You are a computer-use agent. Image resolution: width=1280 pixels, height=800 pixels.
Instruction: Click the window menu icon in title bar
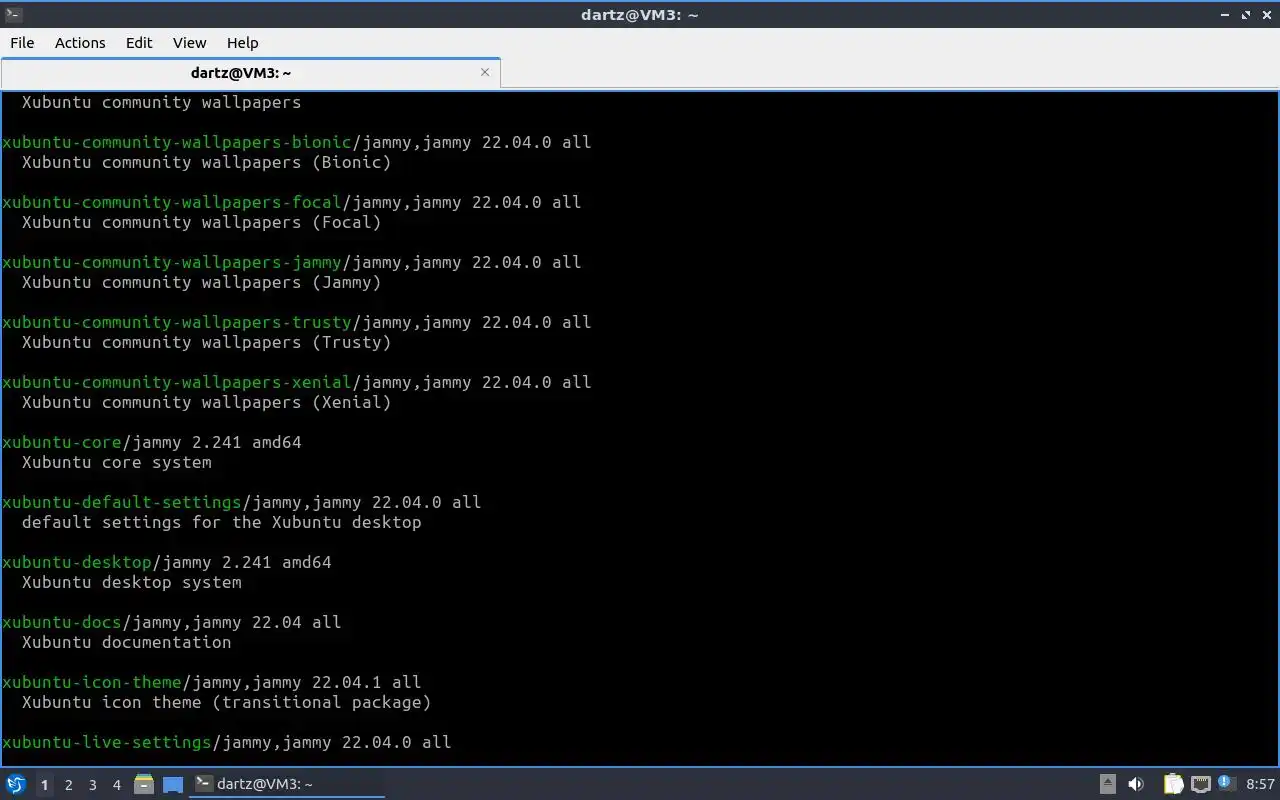pos(13,15)
